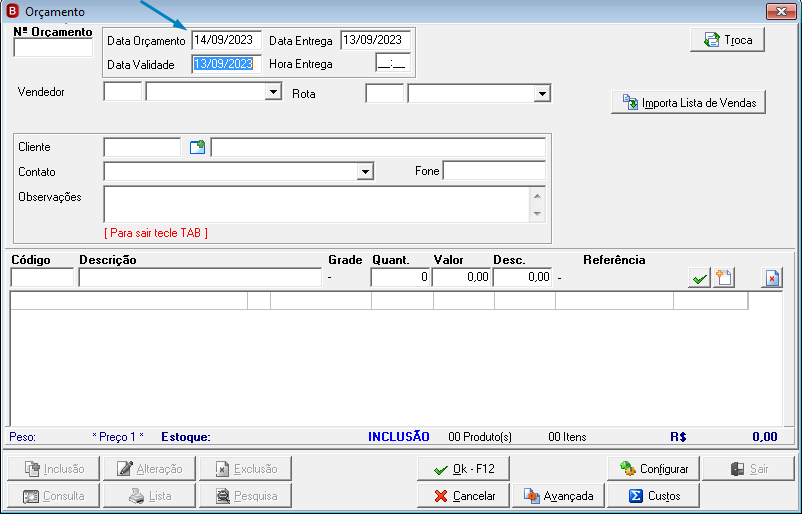Click the '00 Produto(s)' counter text
Image resolution: width=802 pixels, height=514 pixels.
pyautogui.click(x=480, y=437)
